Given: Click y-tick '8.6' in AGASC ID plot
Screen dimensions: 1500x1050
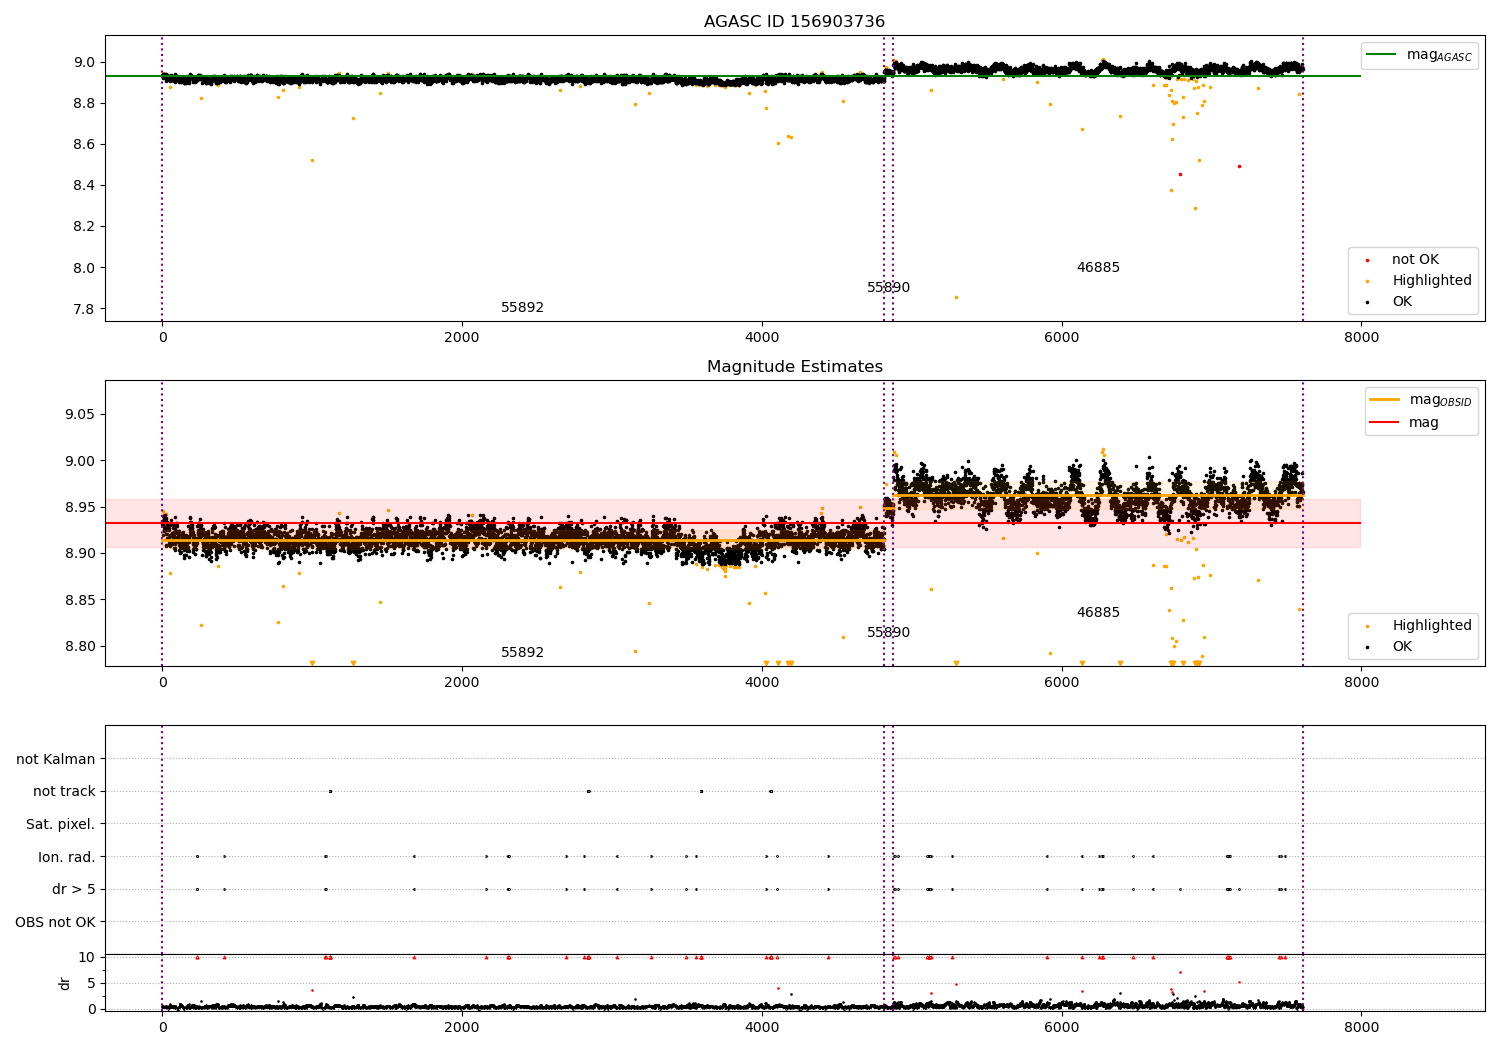Looking at the screenshot, I should pyautogui.click(x=84, y=145).
